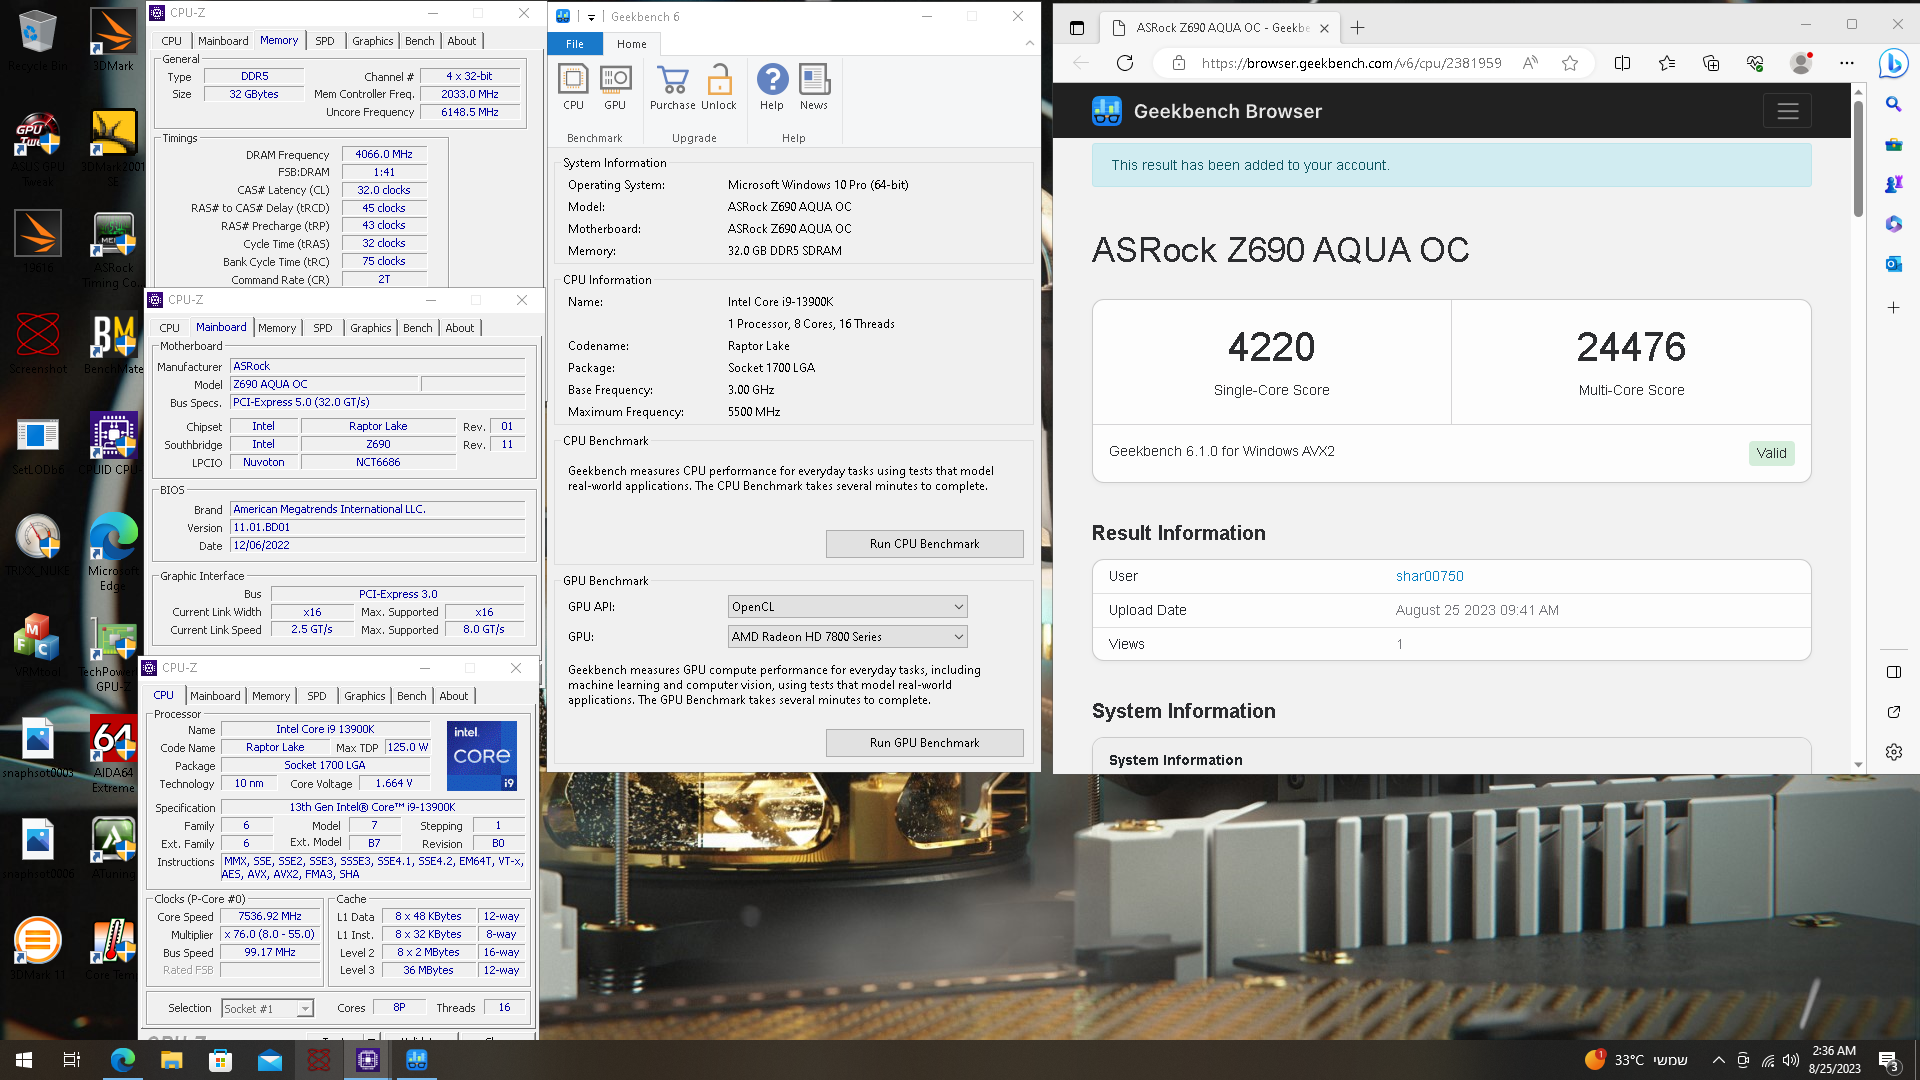Click the CPU-Z taskbar icon

[367, 1060]
